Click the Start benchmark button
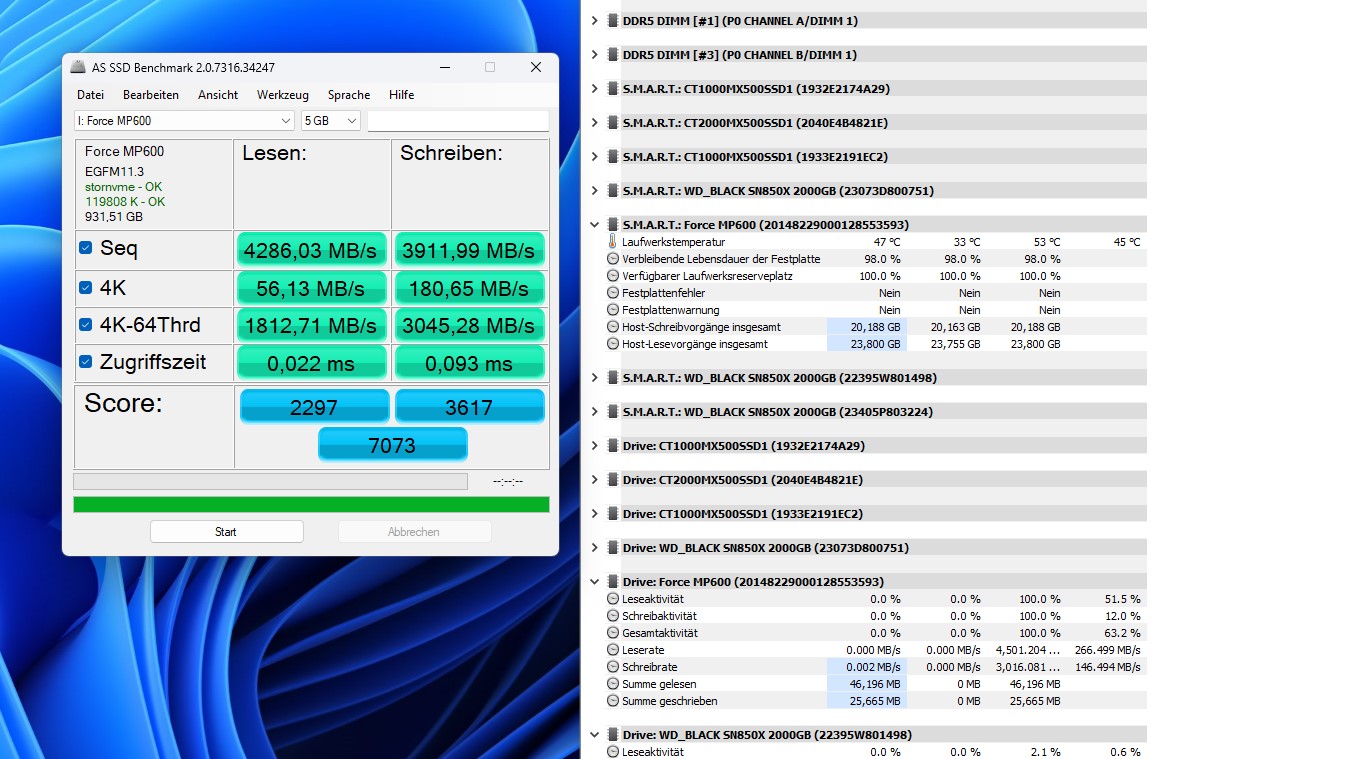The image size is (1346, 759). 226,532
